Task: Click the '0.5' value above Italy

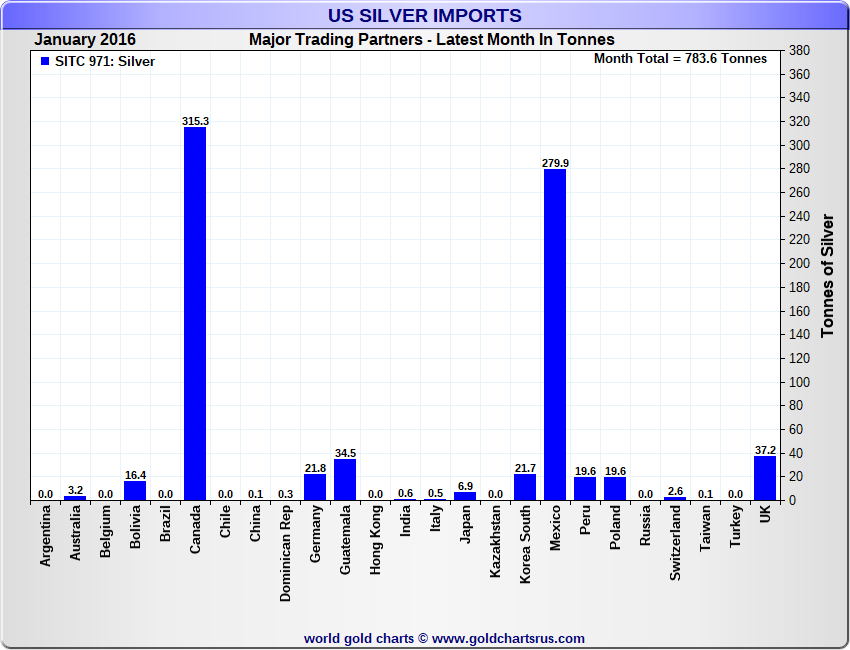Action: pos(435,493)
